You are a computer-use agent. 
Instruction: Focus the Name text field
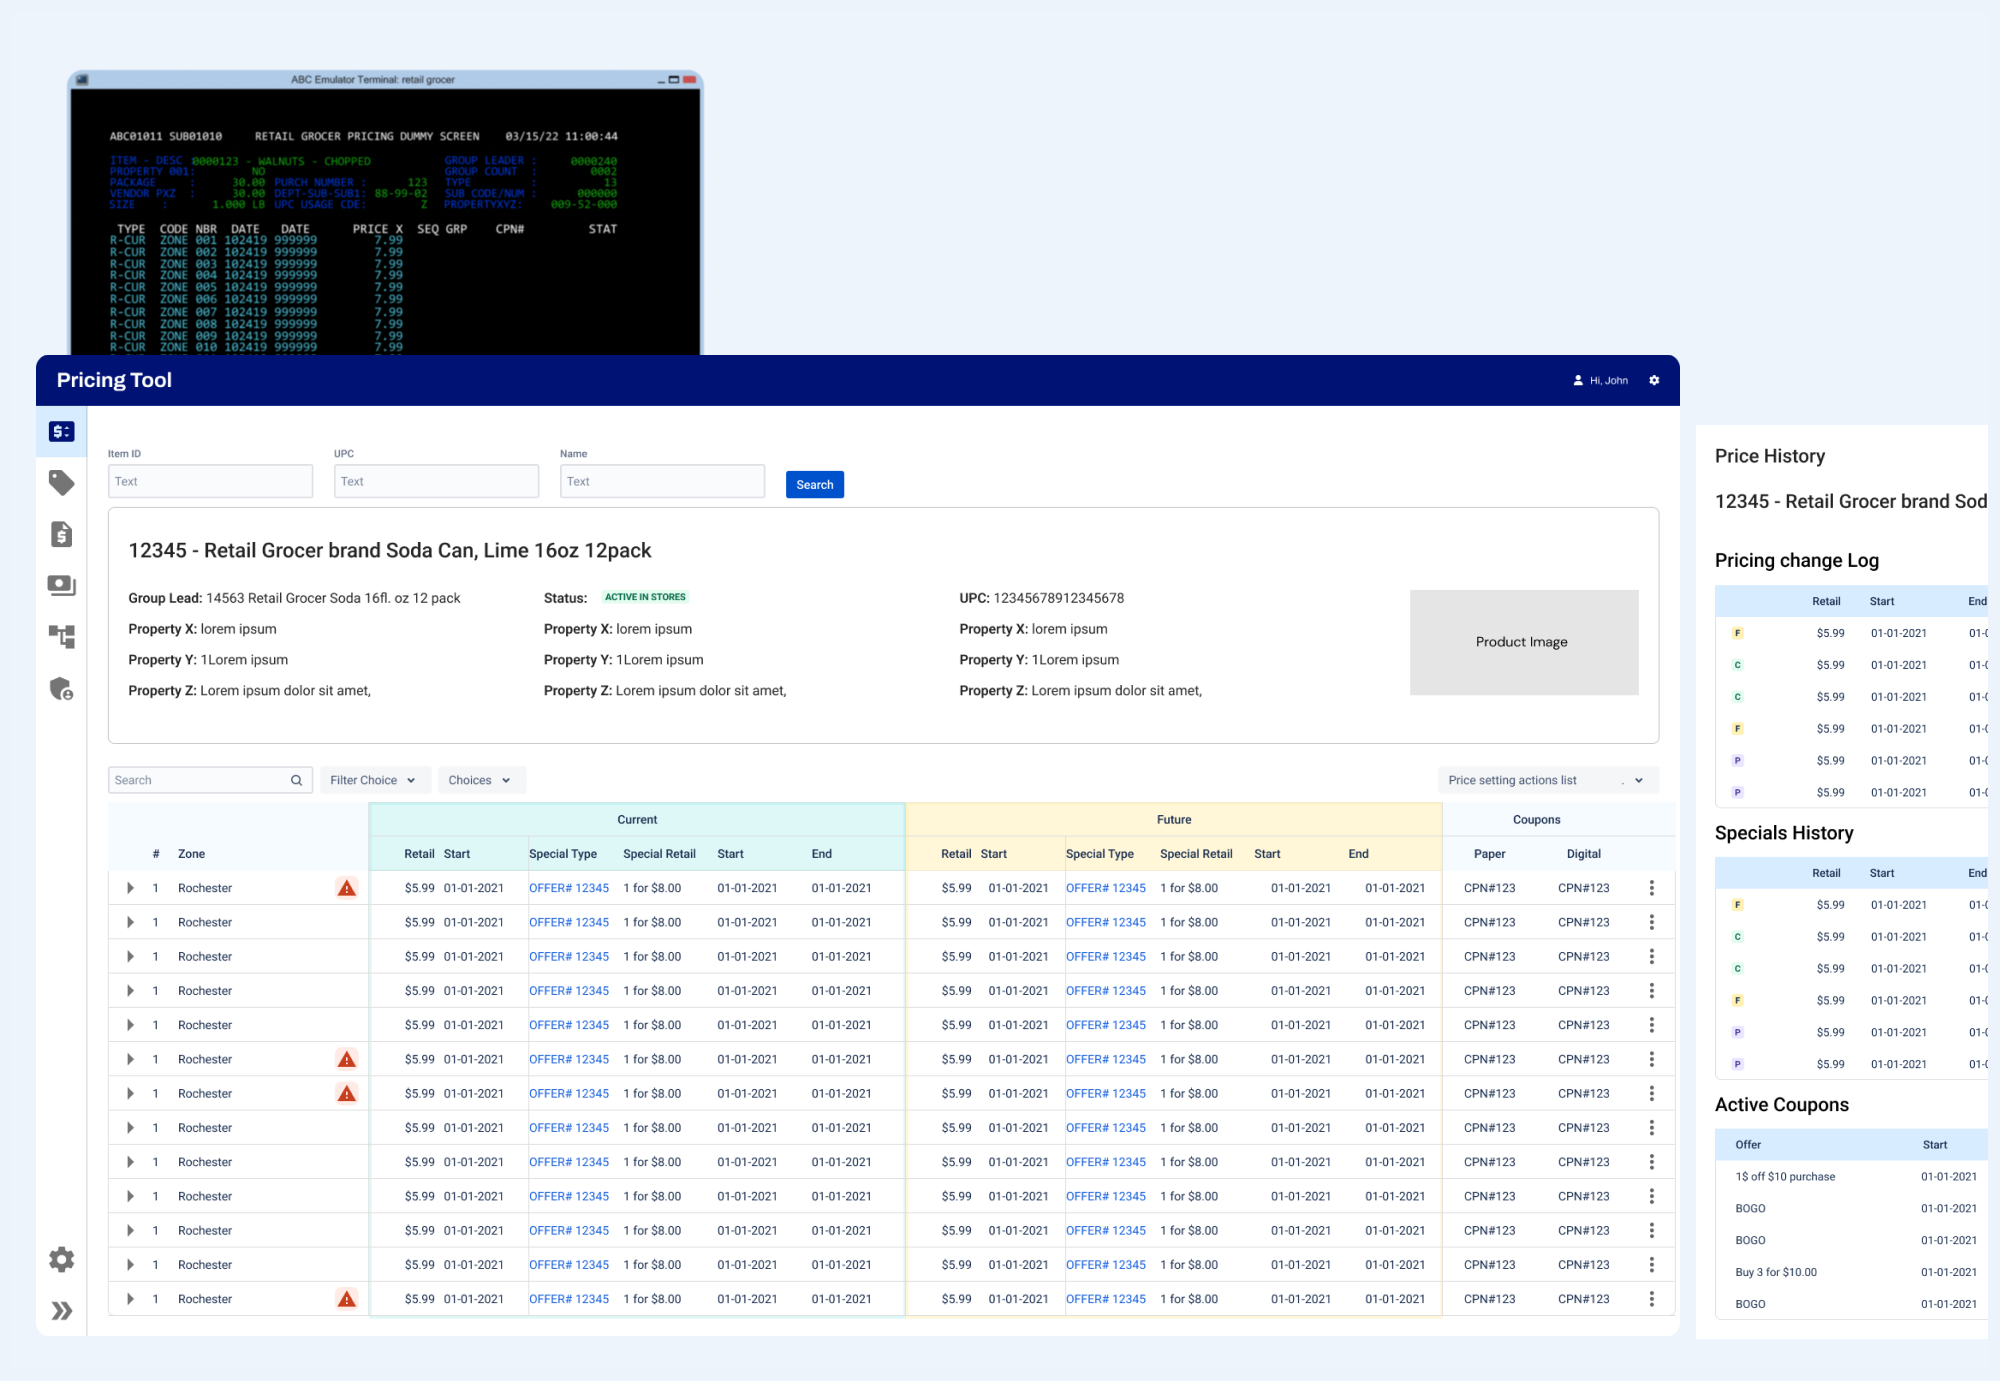pos(662,481)
